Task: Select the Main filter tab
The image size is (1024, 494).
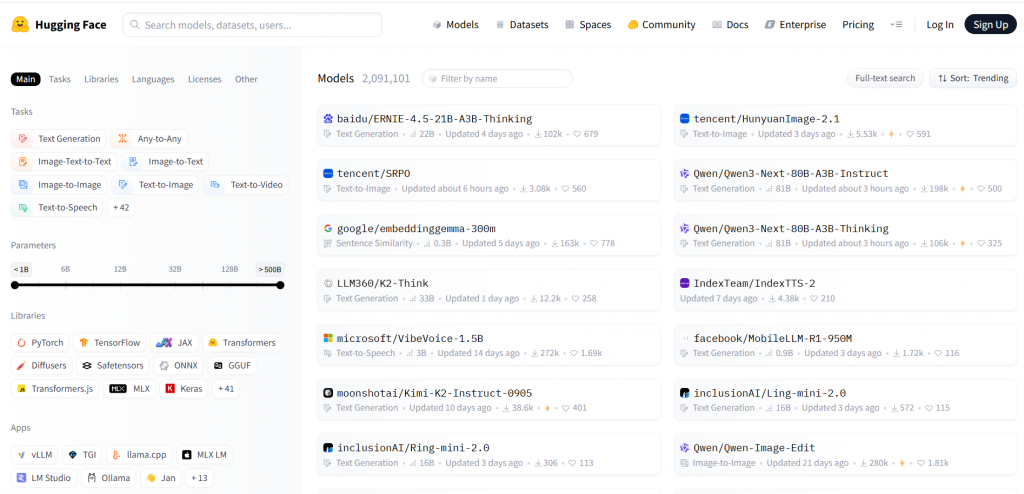Action: tap(25, 79)
